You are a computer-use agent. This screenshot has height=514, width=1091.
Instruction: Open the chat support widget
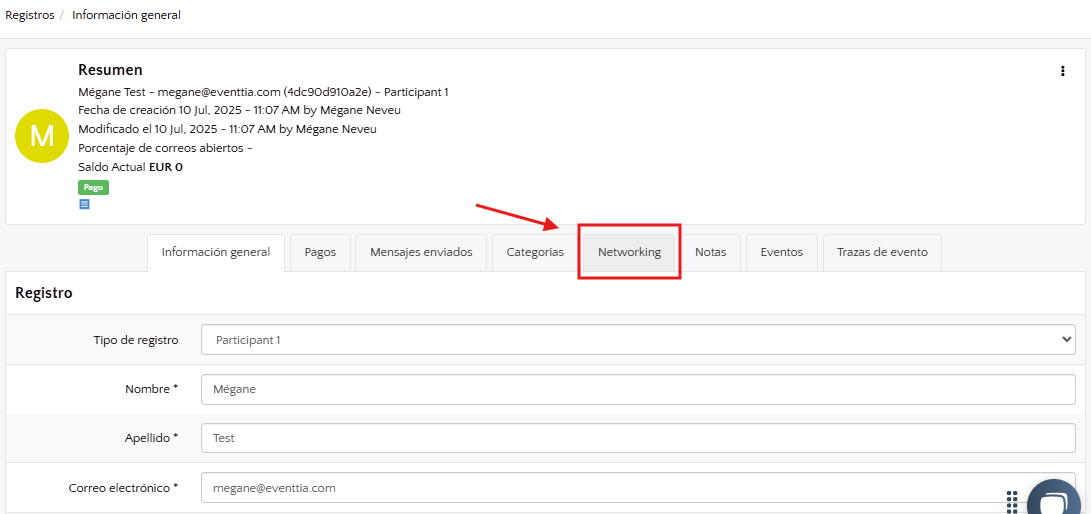click(1048, 501)
